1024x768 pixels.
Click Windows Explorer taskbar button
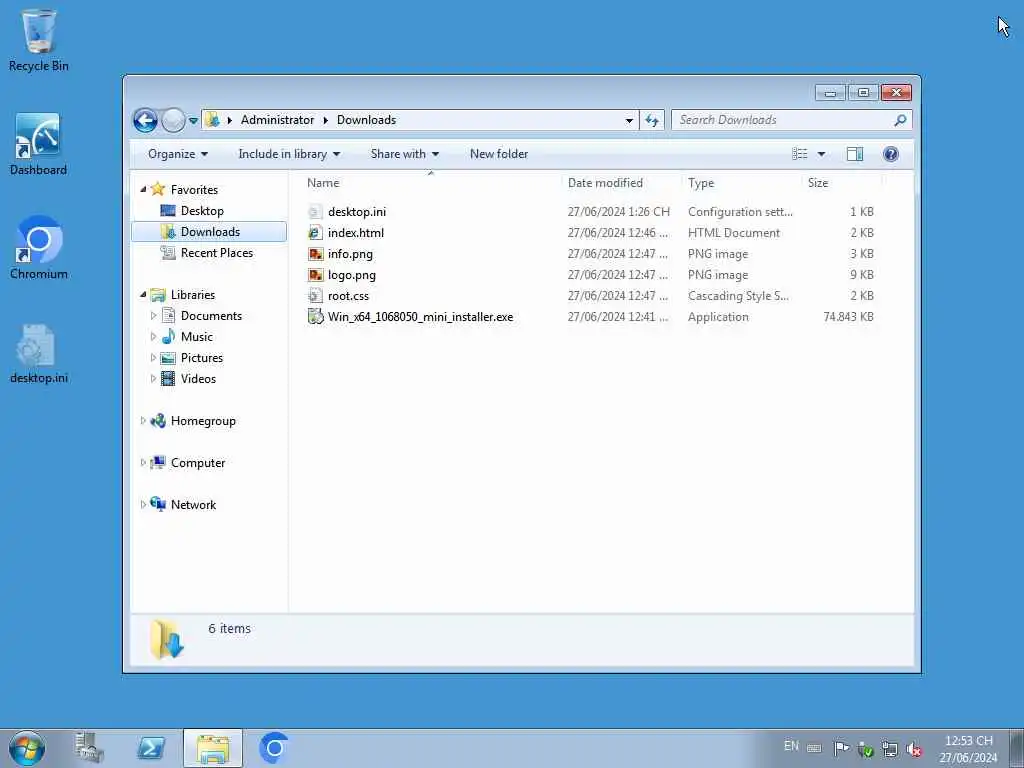coord(213,748)
